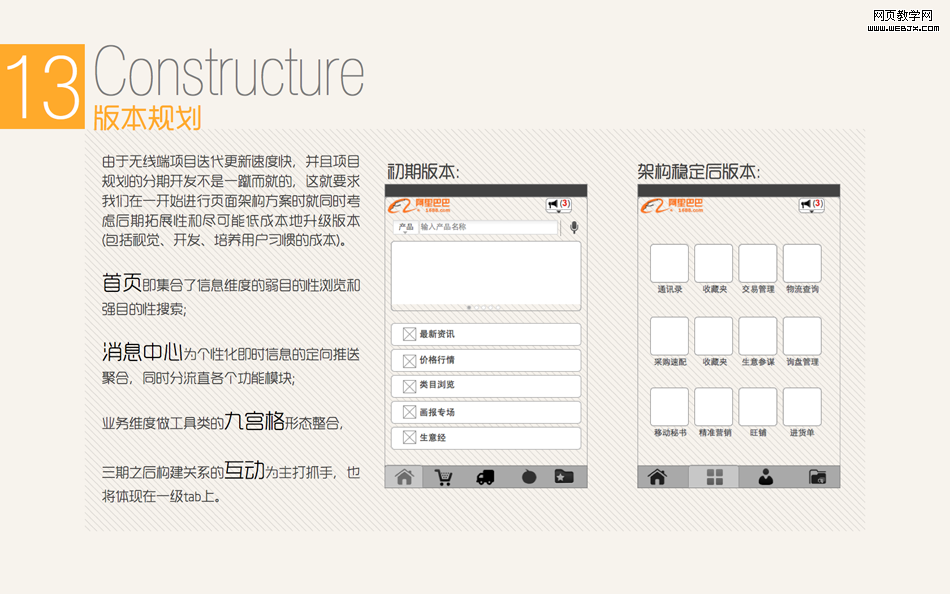Screen dimensions: 950x594
Task: Tap the 交易管理 grid tile
Action: point(757,264)
